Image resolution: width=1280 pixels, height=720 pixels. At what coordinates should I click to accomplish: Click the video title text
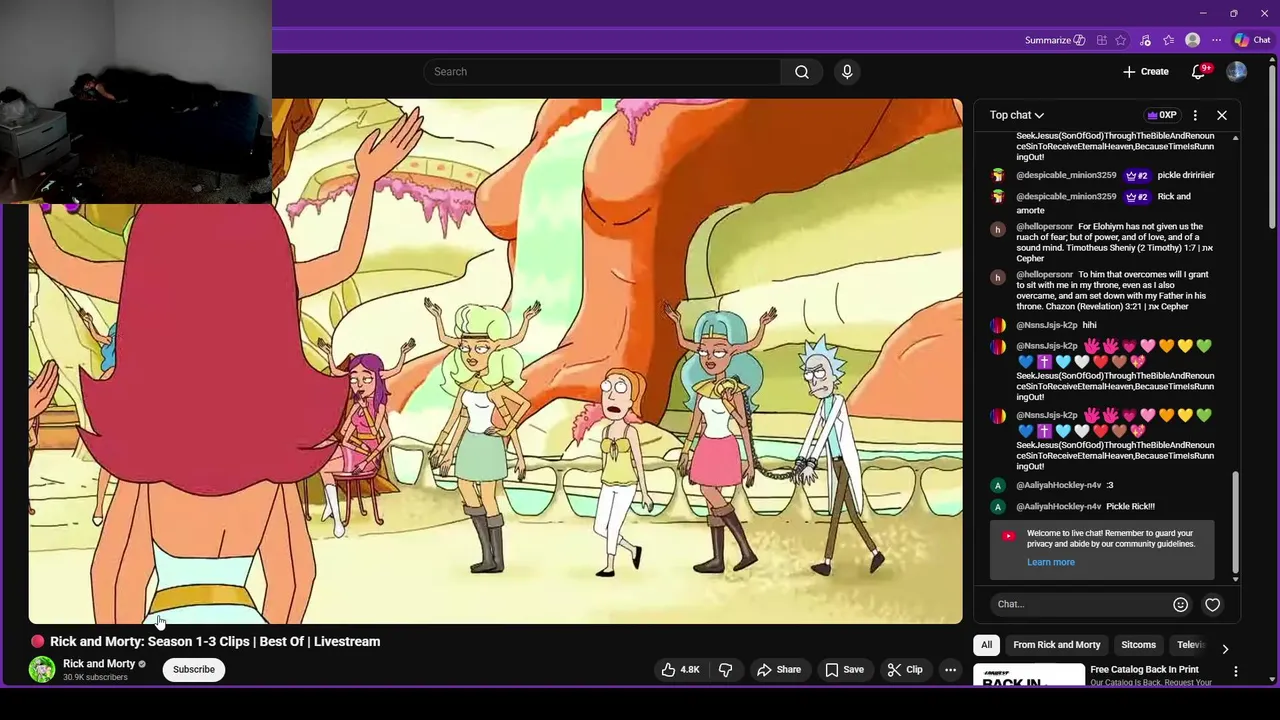[x=215, y=642]
